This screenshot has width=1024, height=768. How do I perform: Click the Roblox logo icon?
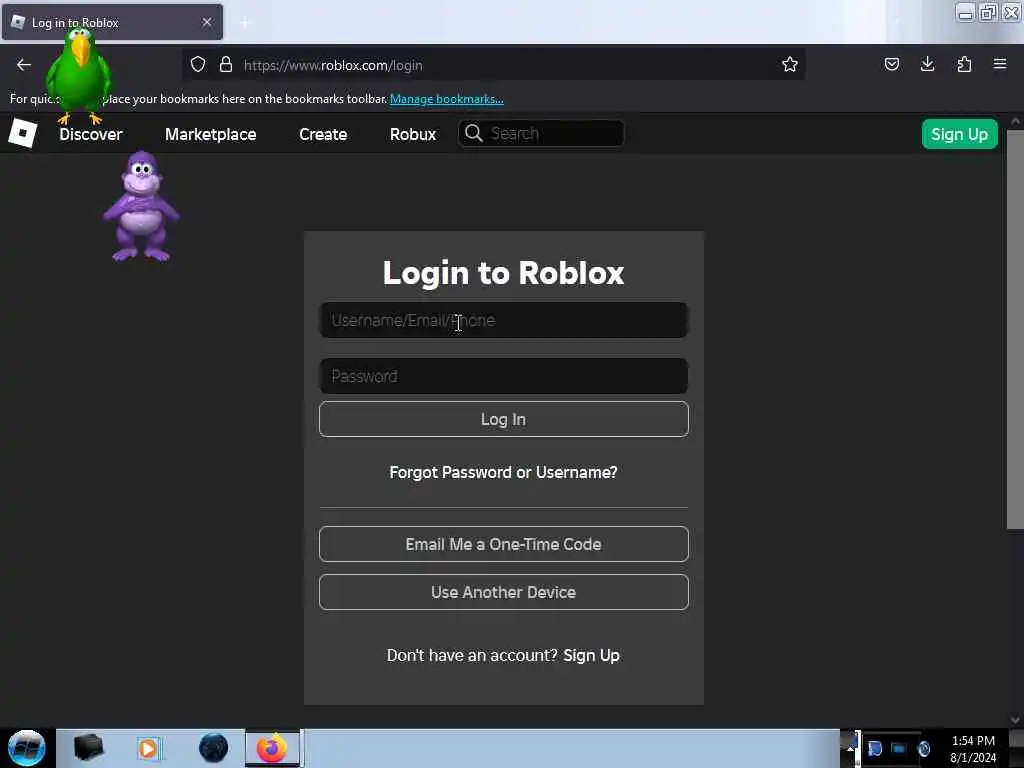pyautogui.click(x=23, y=133)
